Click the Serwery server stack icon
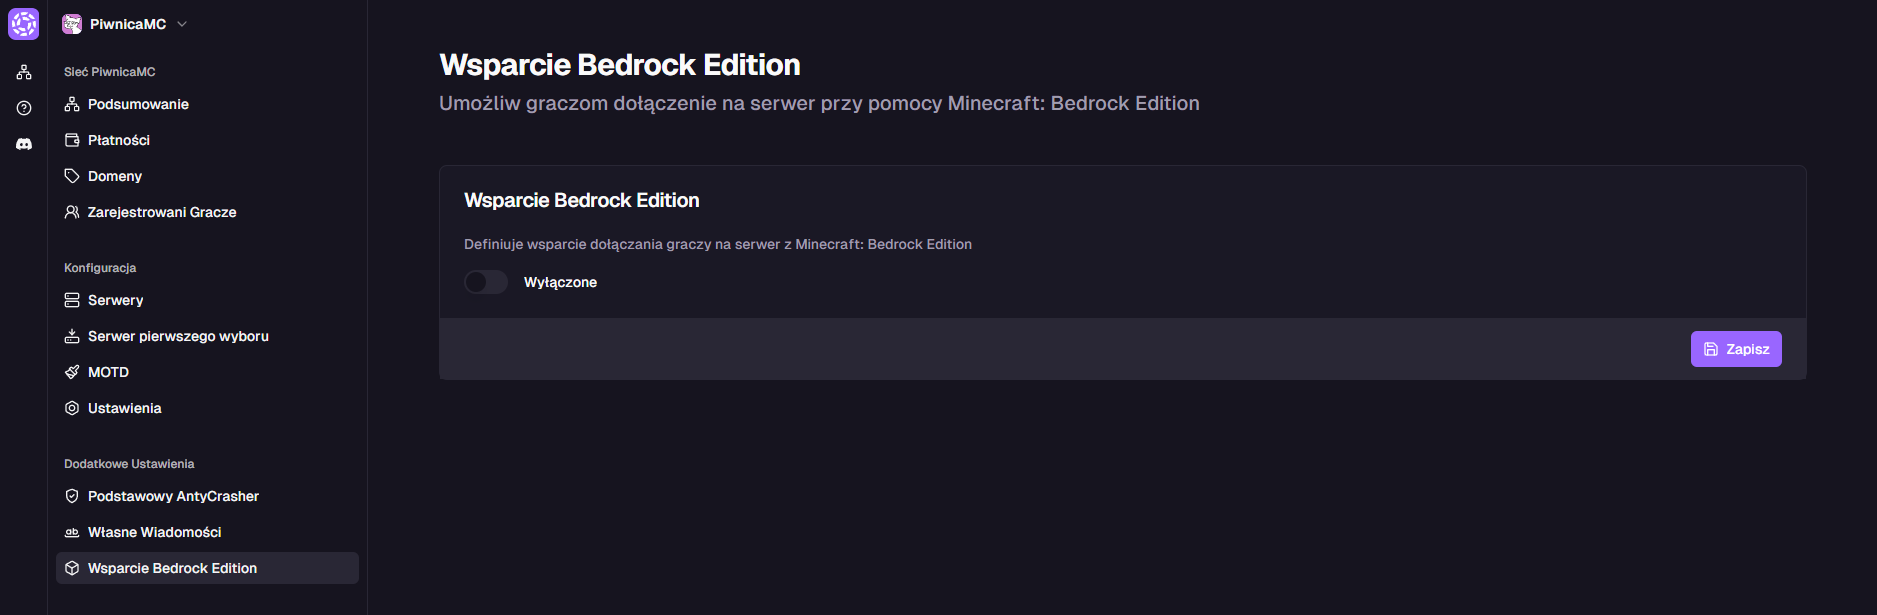 pyautogui.click(x=72, y=300)
